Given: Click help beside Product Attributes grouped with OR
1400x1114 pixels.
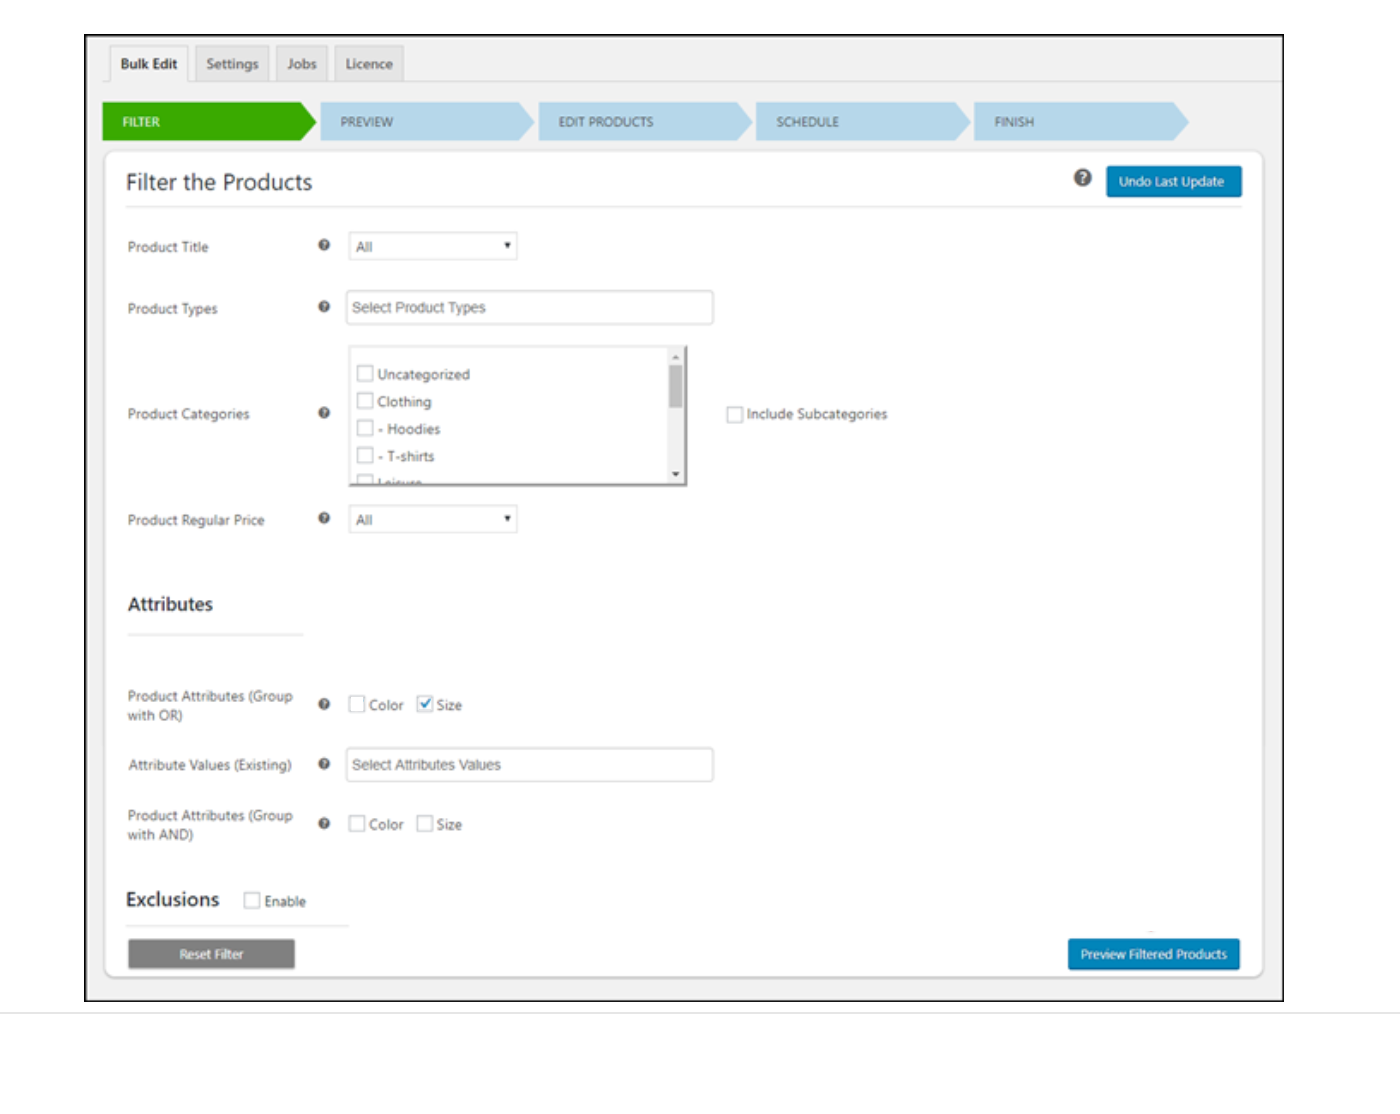Looking at the screenshot, I should tap(322, 705).
